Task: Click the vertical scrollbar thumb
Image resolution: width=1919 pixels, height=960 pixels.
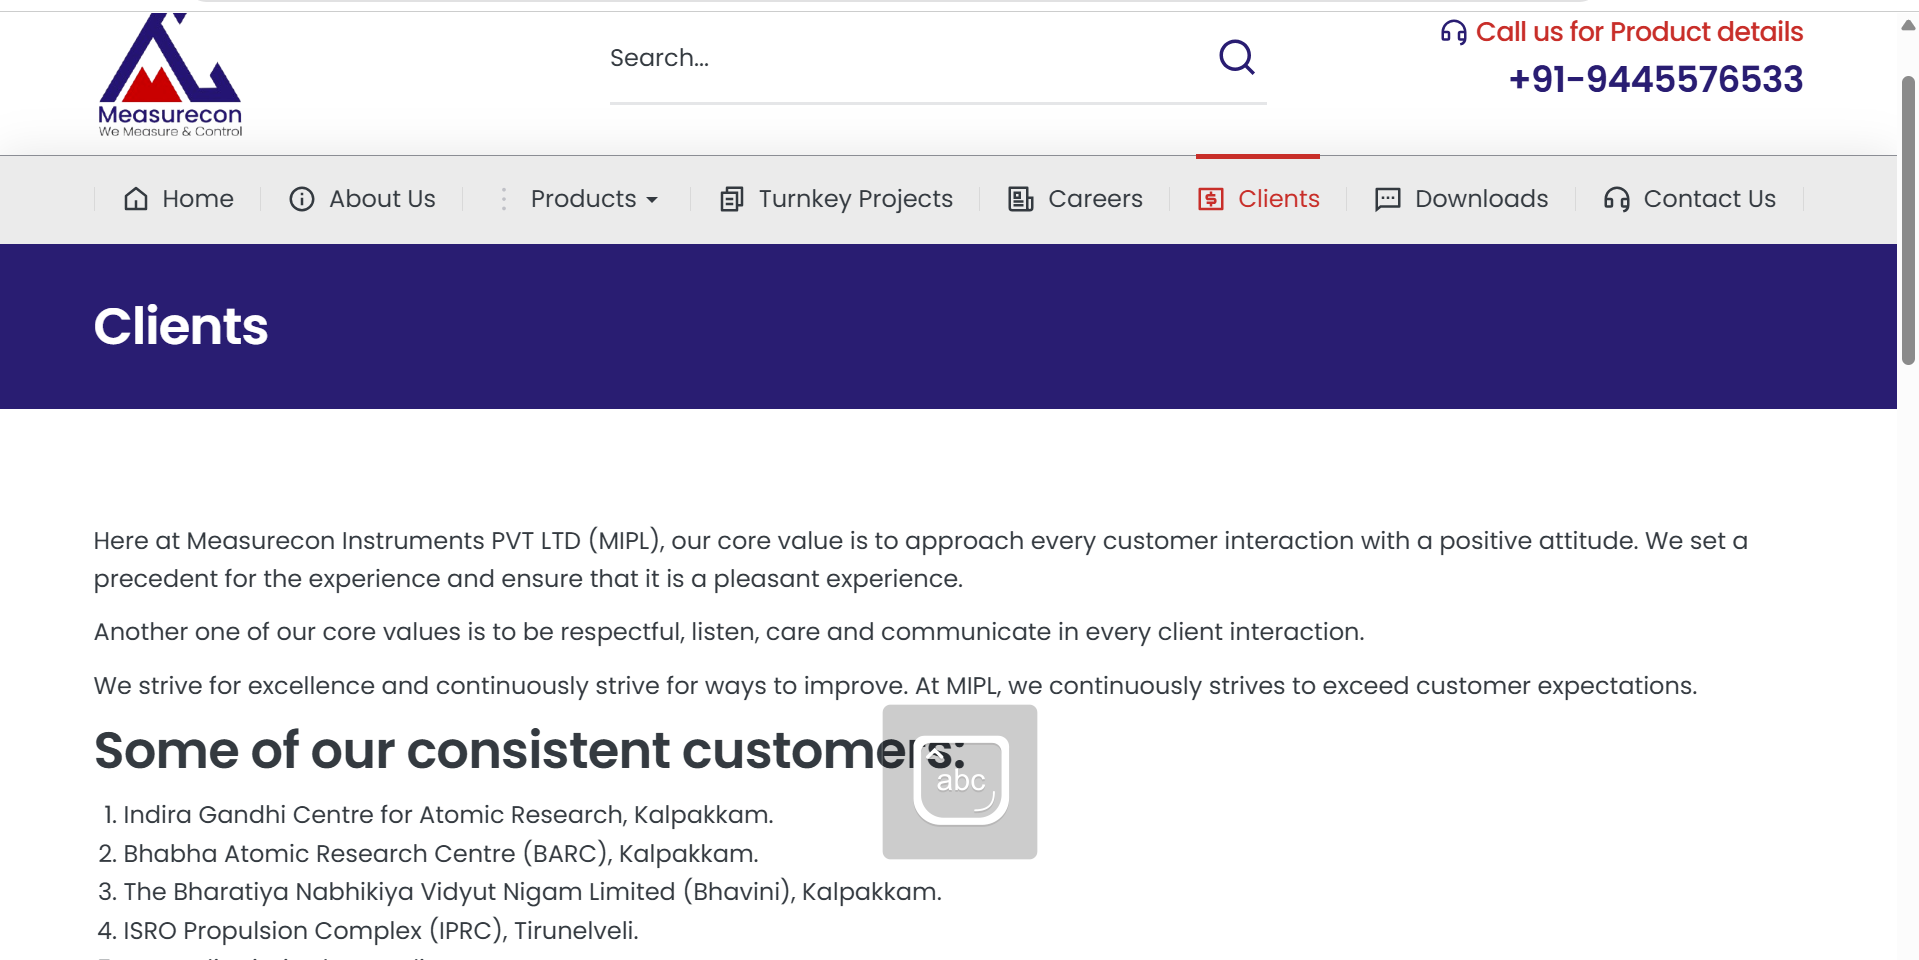Action: [x=1908, y=220]
